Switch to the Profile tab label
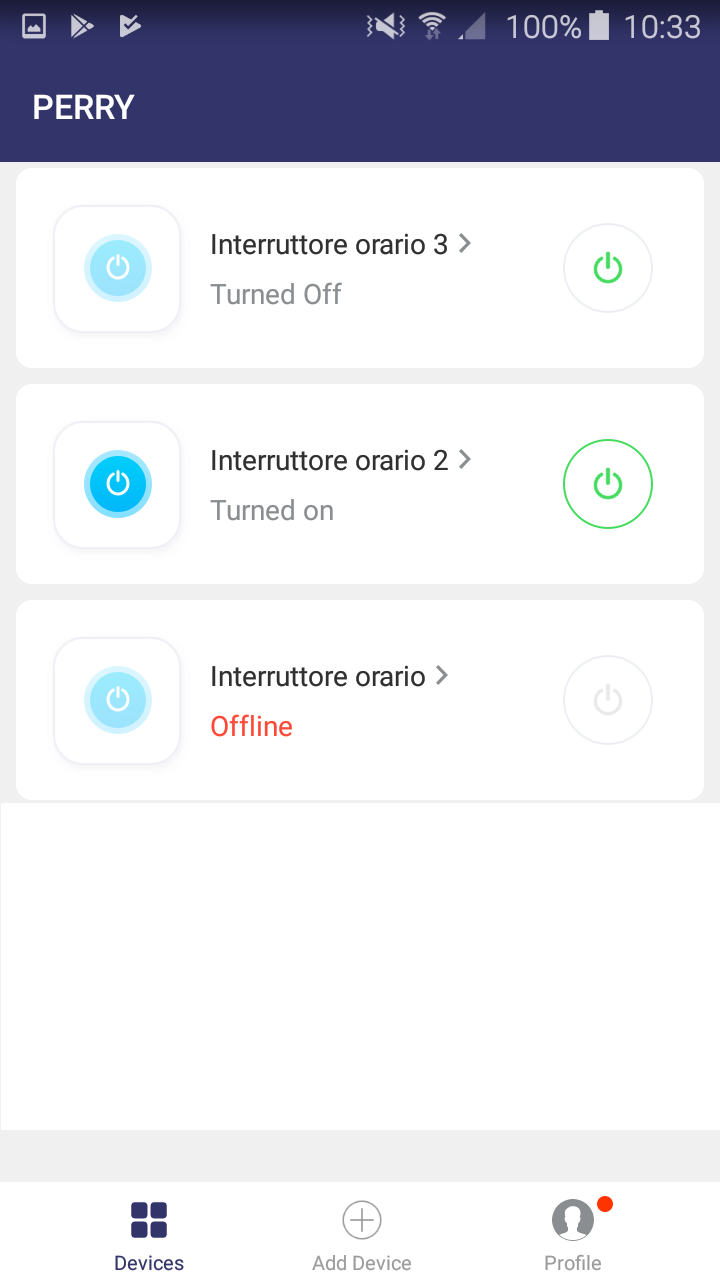720x1280 pixels. [x=573, y=1263]
